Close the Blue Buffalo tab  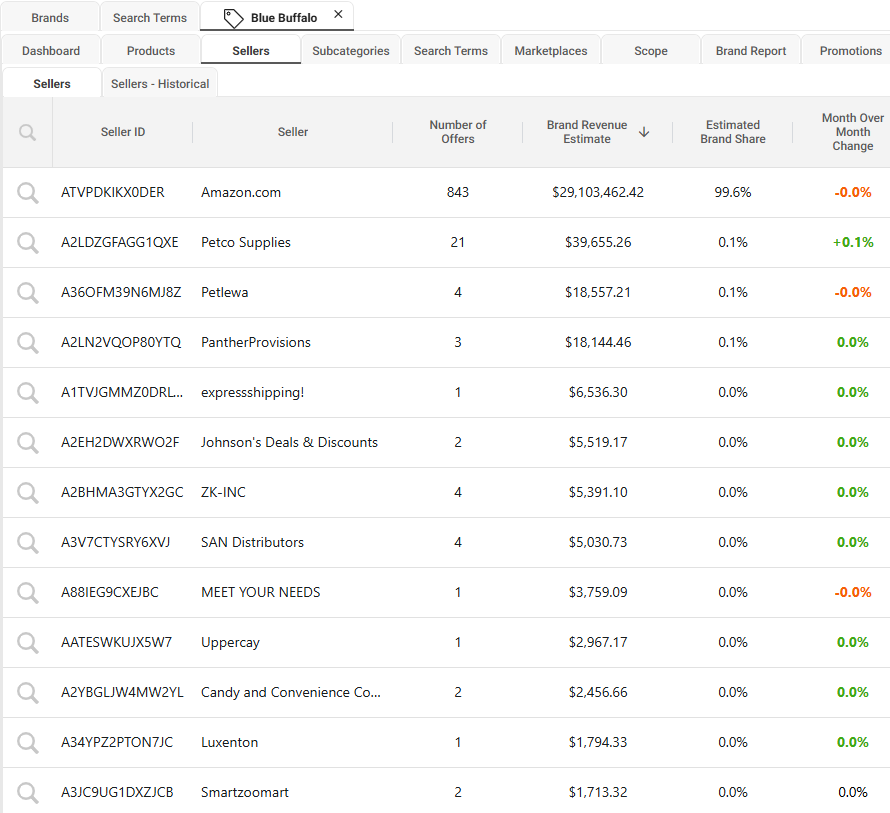tap(338, 14)
